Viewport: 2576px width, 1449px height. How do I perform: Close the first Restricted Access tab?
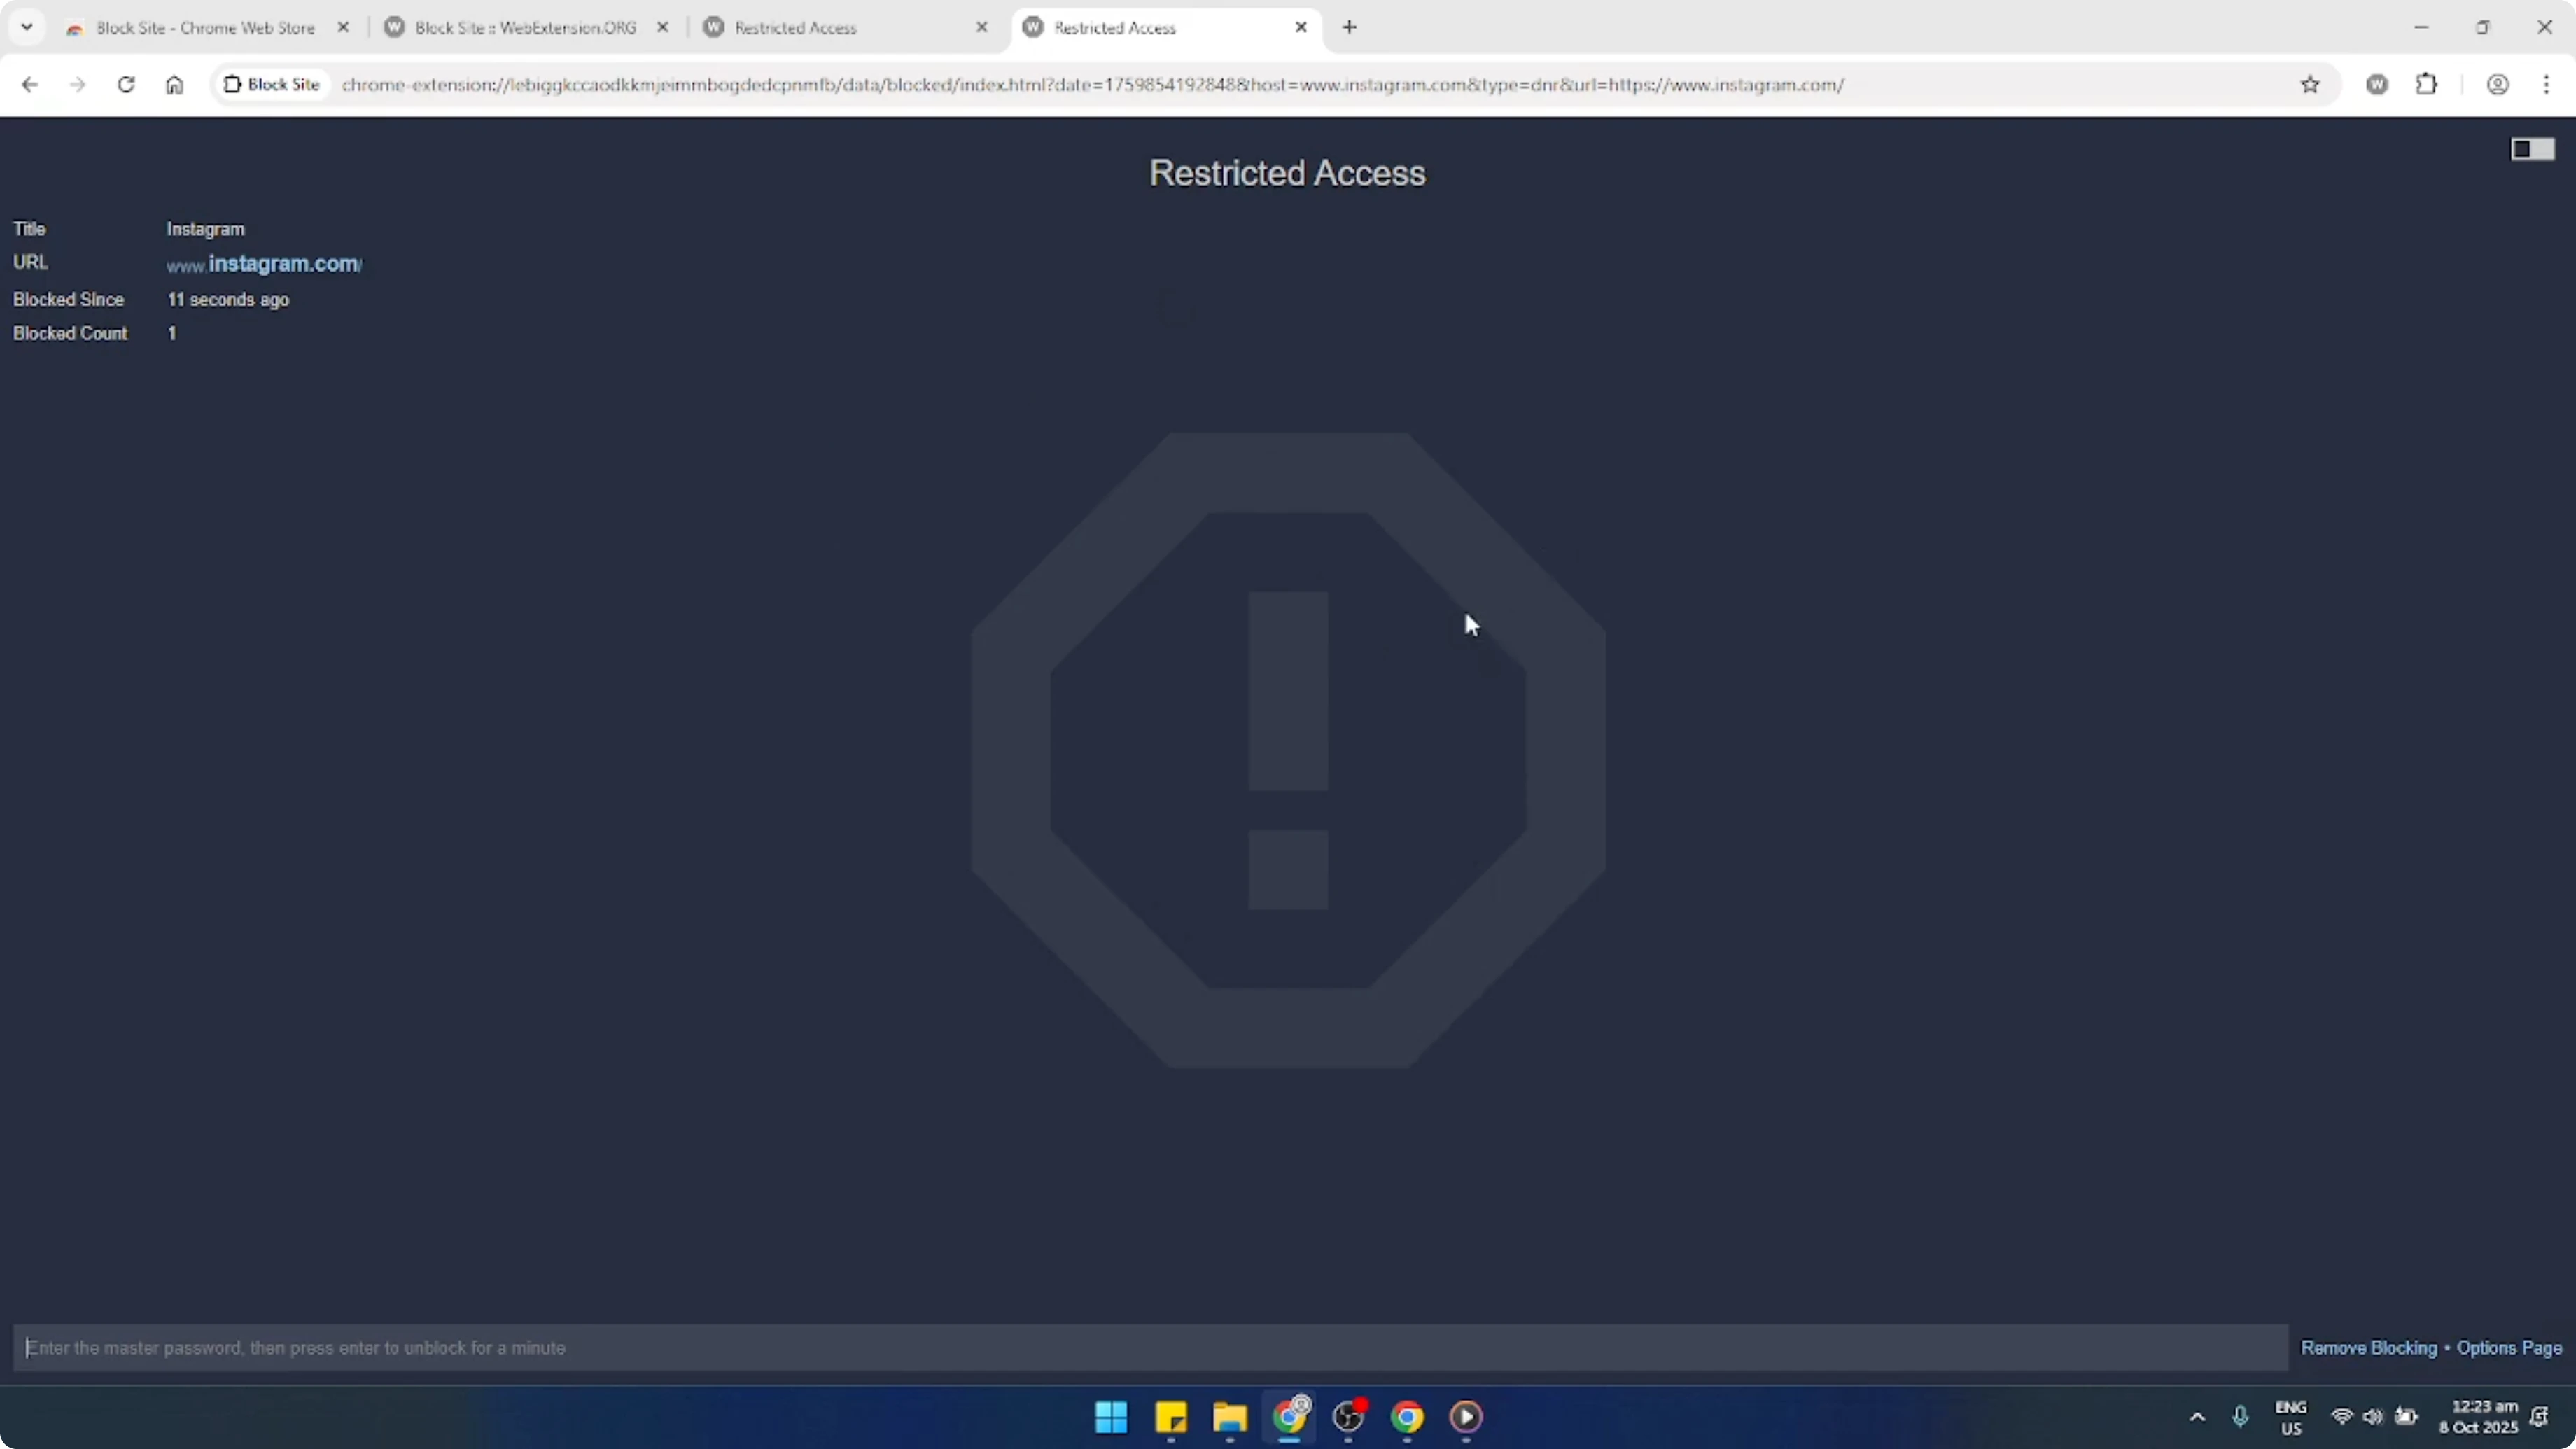pyautogui.click(x=981, y=28)
